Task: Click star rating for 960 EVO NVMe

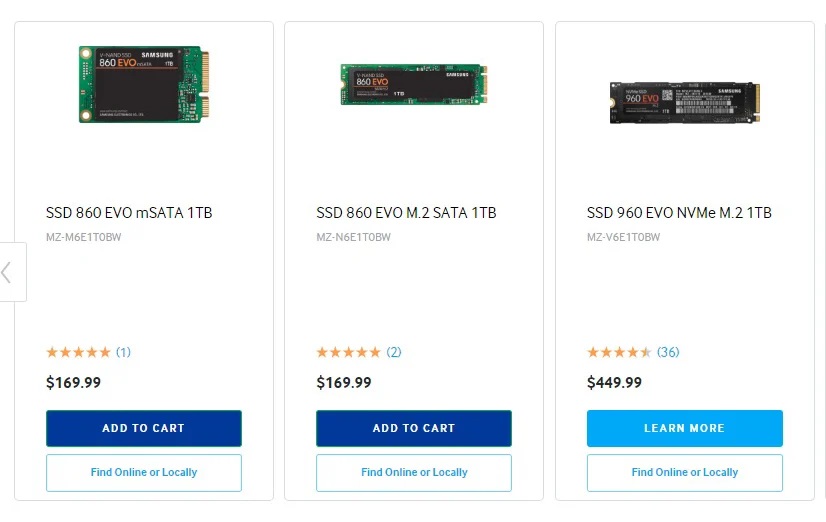Action: click(619, 352)
